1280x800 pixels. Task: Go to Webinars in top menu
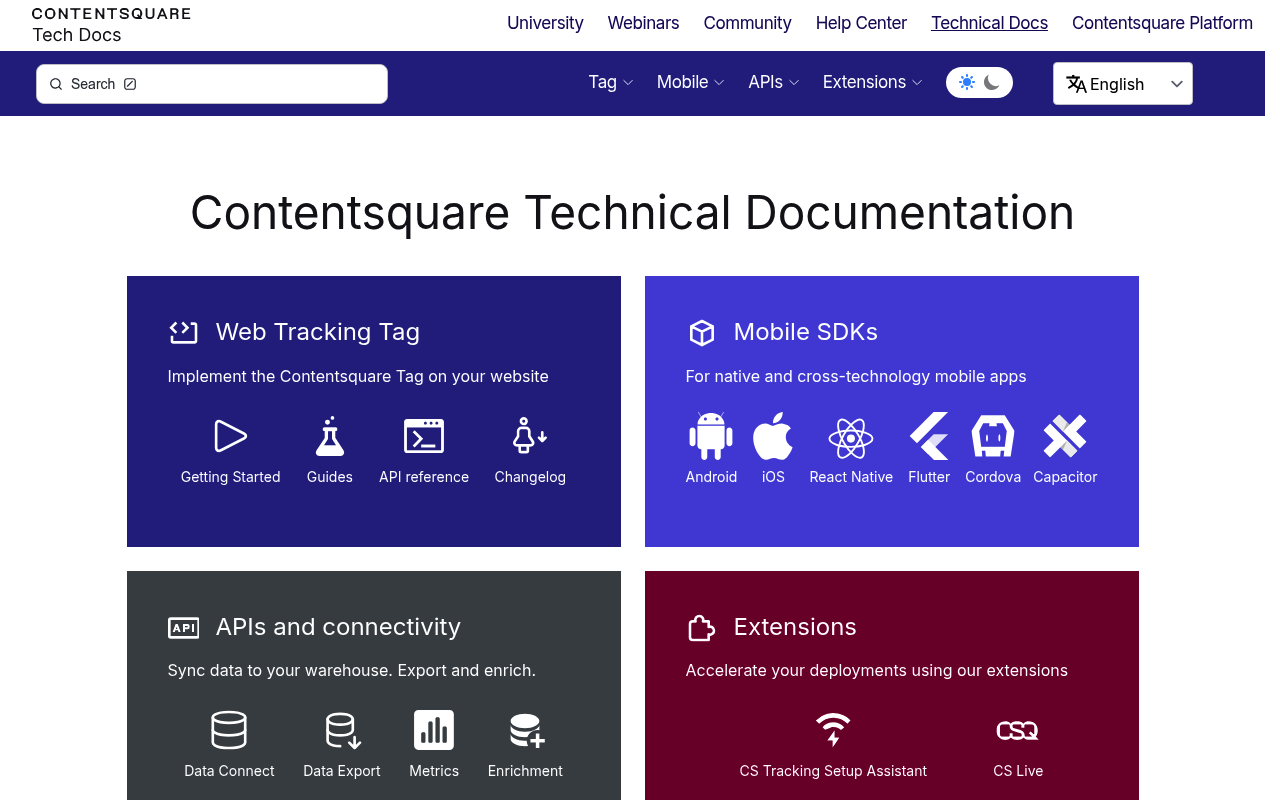click(643, 23)
